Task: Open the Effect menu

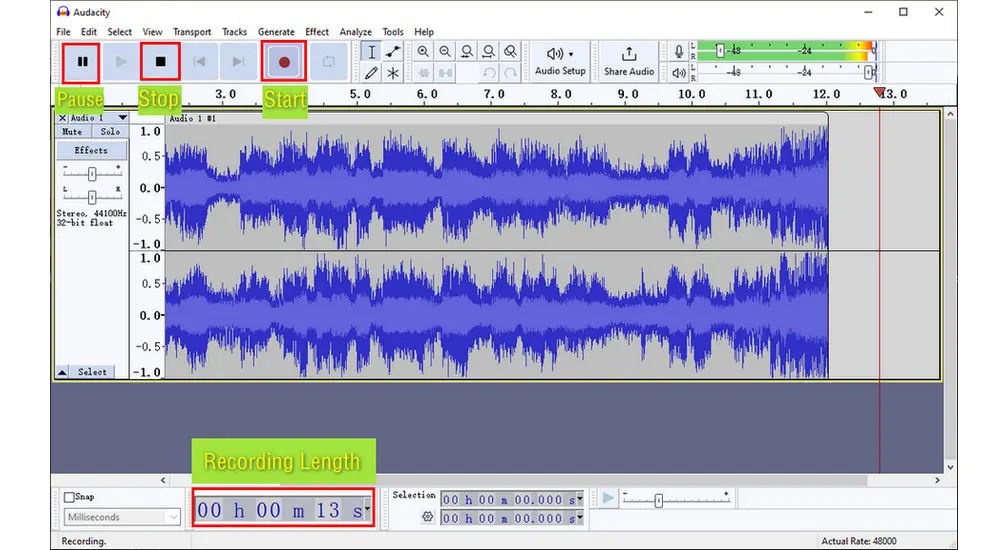Action: coord(317,32)
